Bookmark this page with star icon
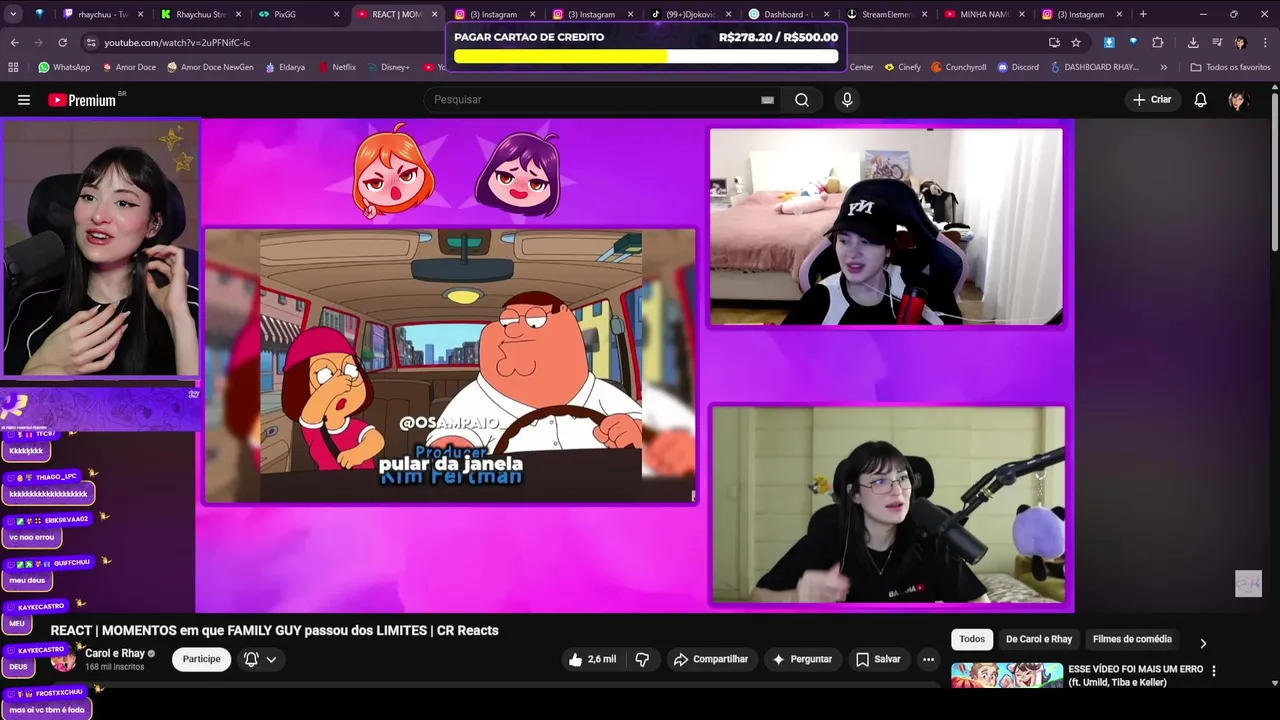The width and height of the screenshot is (1280, 720). click(x=1076, y=42)
